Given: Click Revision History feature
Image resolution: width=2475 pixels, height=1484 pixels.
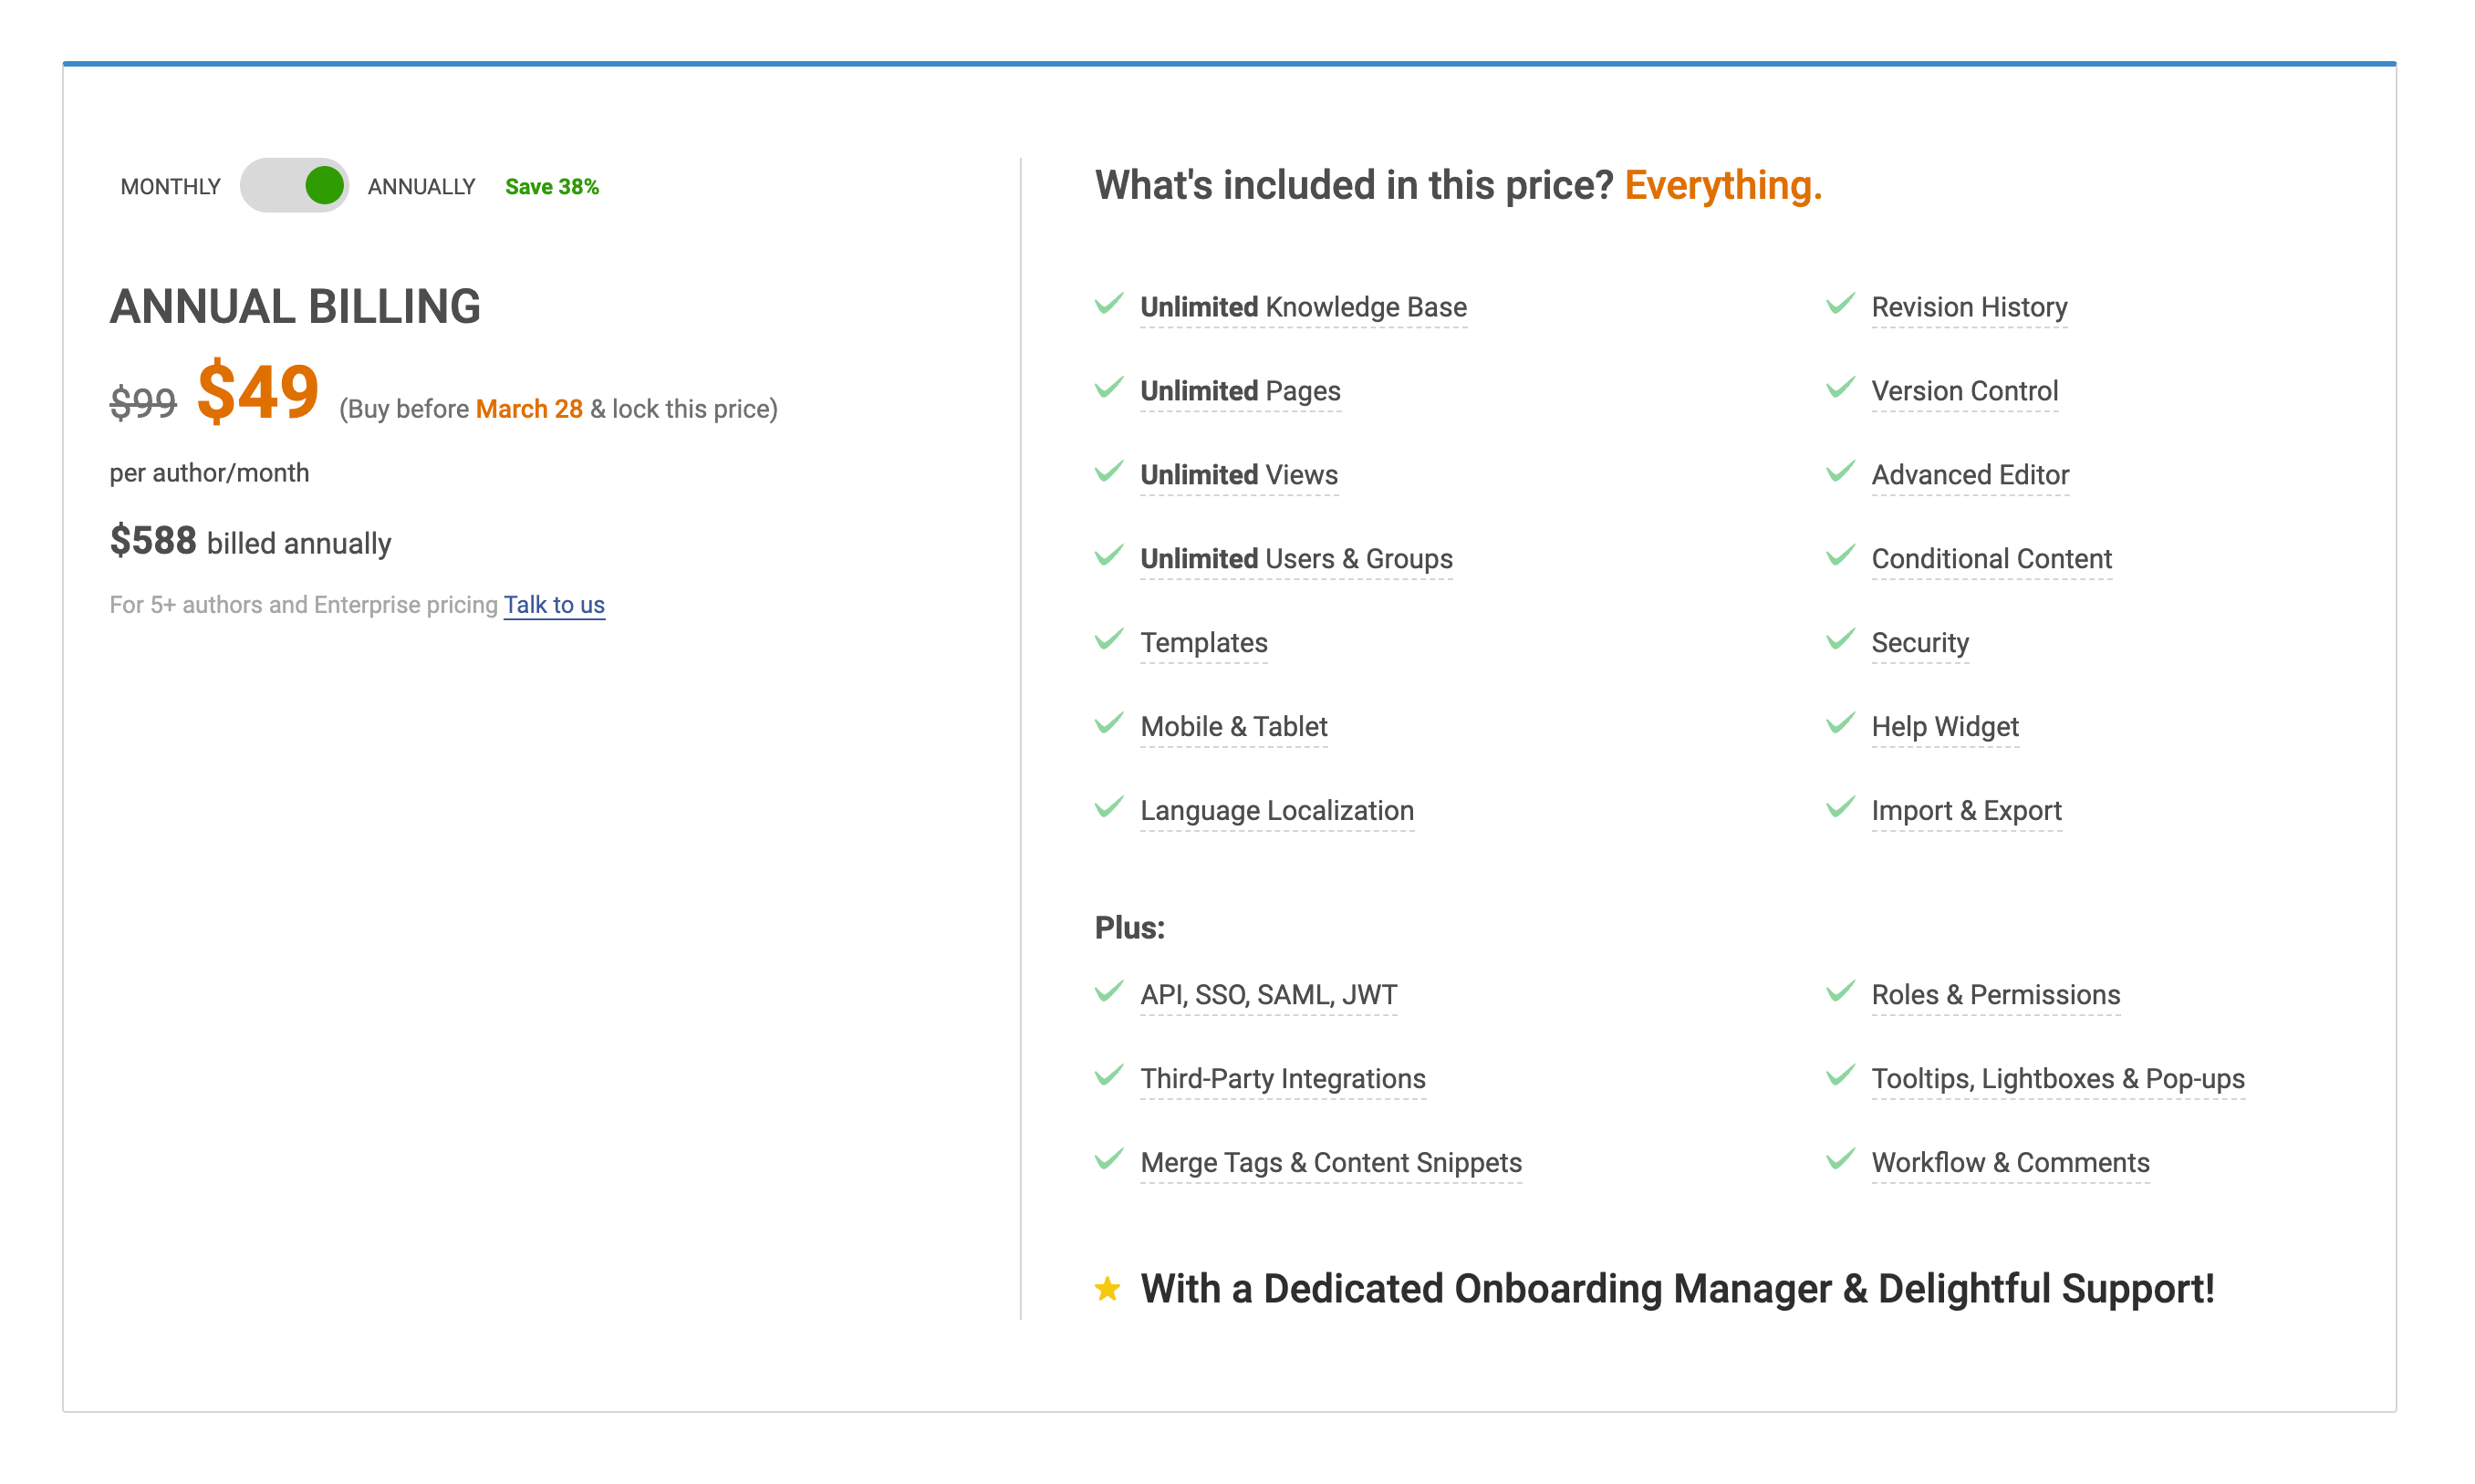Looking at the screenshot, I should (1969, 307).
